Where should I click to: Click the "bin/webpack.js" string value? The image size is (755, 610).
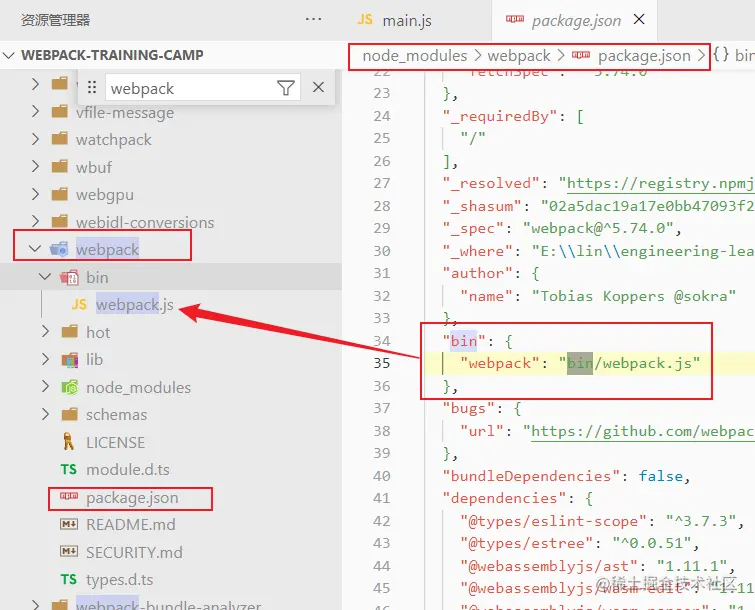[629, 363]
